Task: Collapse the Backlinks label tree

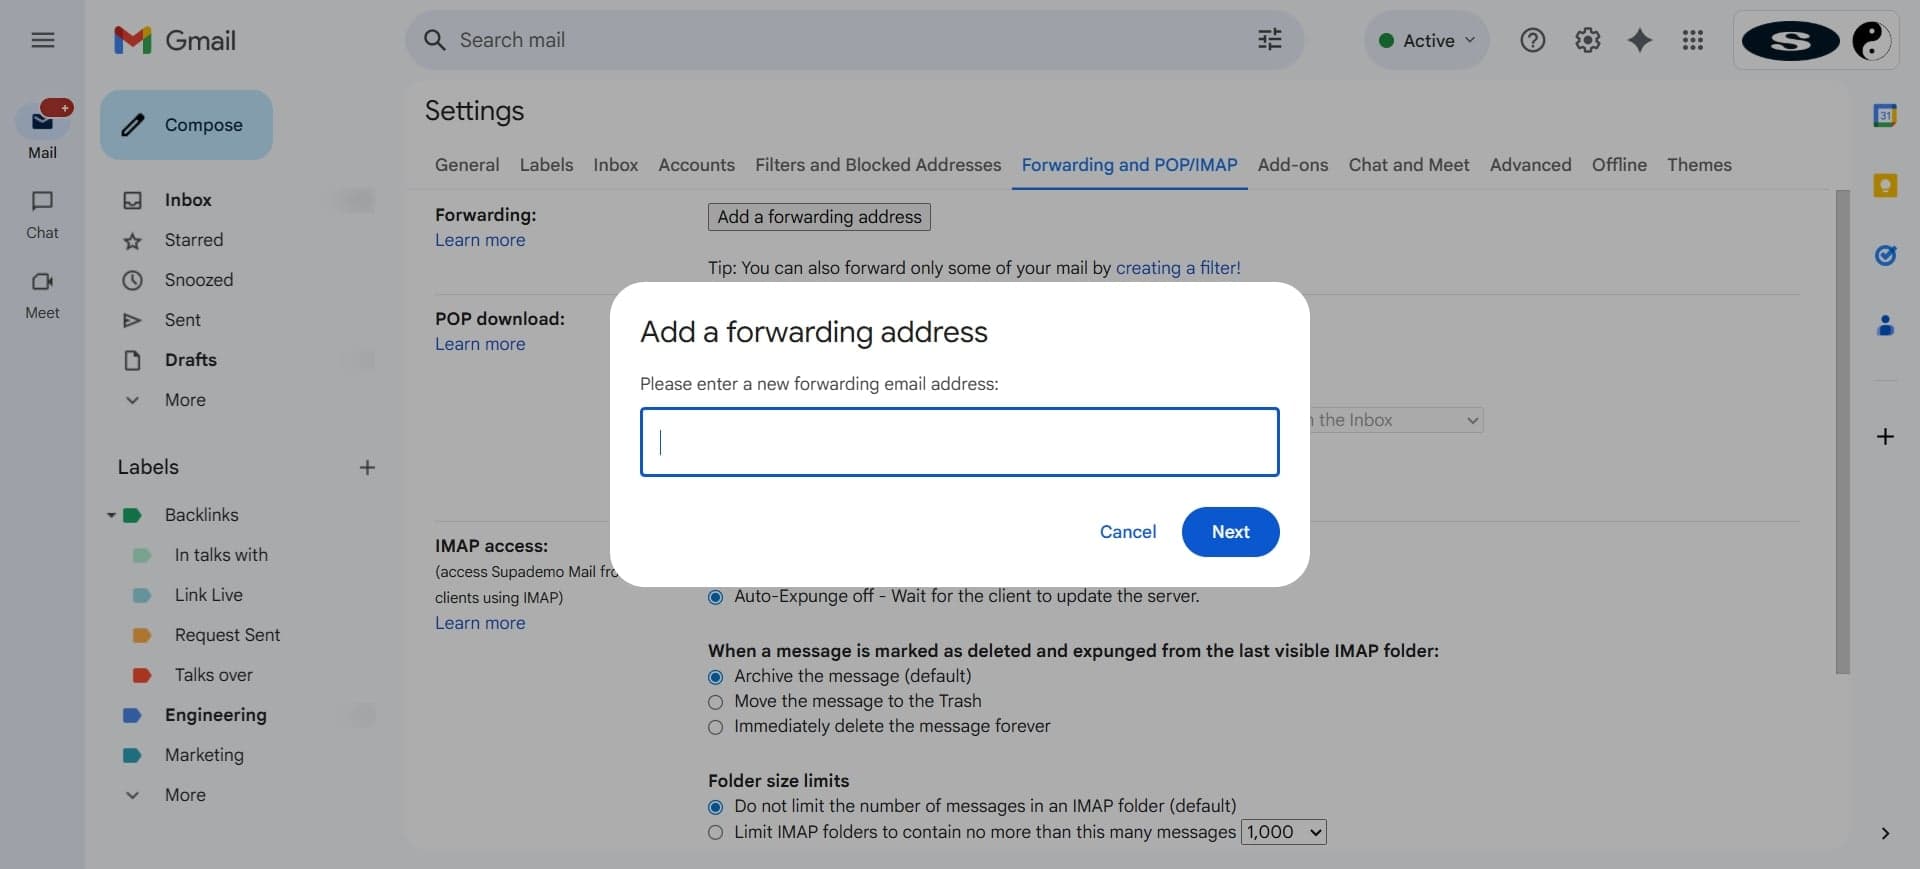Action: point(111,515)
